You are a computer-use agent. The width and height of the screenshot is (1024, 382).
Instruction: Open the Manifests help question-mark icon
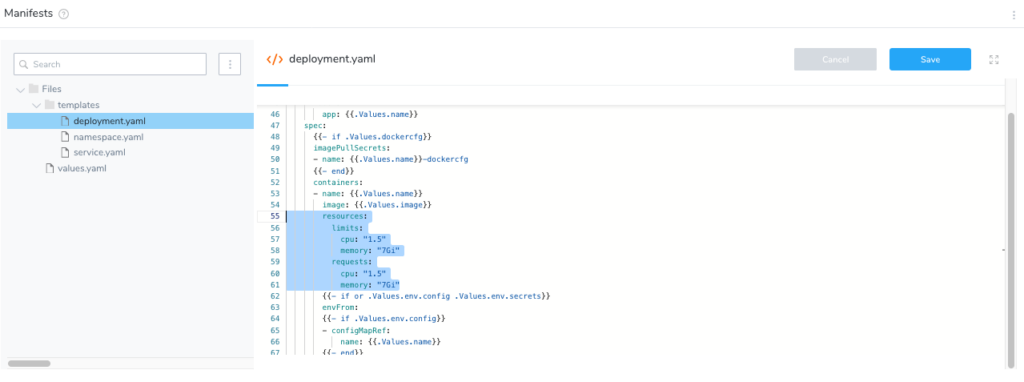[x=63, y=14]
